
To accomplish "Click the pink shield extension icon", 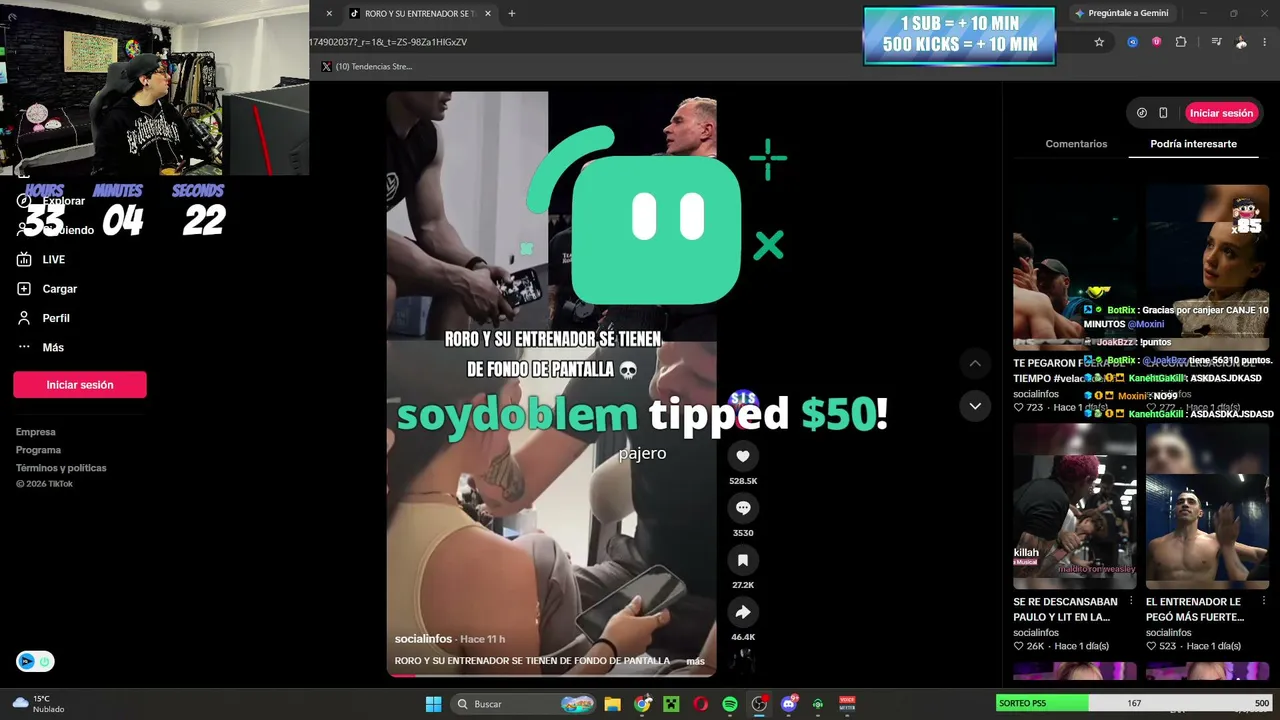I will pyautogui.click(x=1156, y=42).
